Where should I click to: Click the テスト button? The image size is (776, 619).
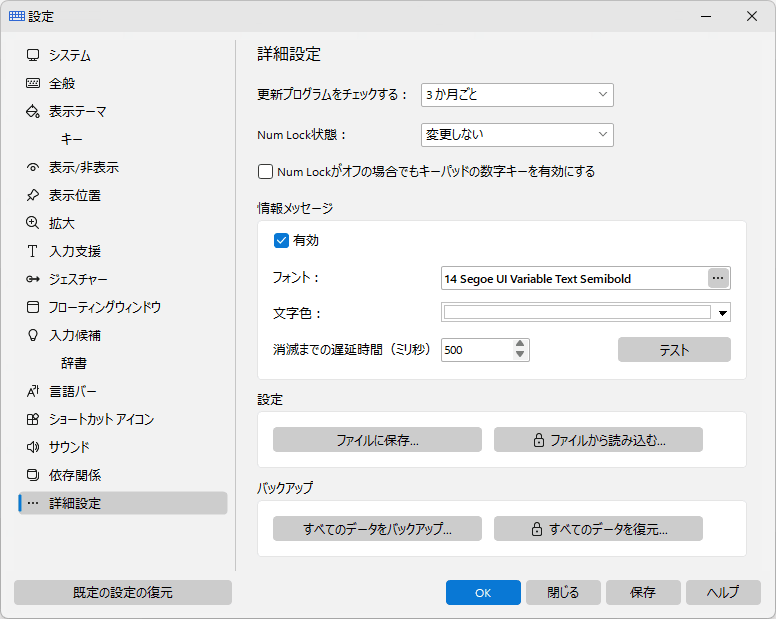click(x=674, y=350)
